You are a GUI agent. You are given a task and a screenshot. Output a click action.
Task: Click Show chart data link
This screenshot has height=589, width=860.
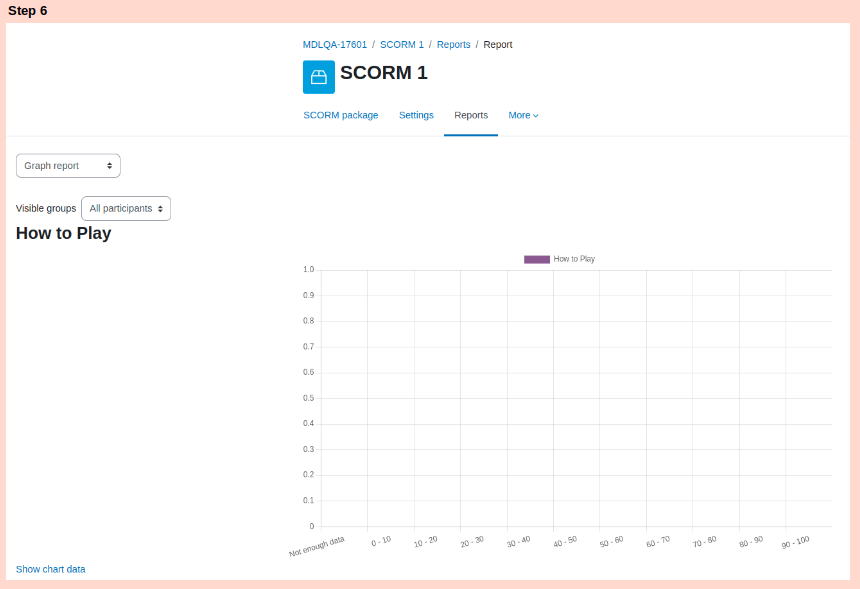(50, 569)
